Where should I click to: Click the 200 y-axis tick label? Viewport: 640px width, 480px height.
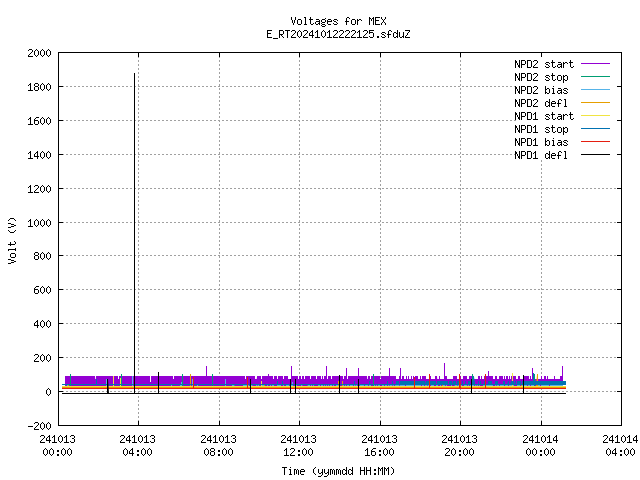coord(42,358)
